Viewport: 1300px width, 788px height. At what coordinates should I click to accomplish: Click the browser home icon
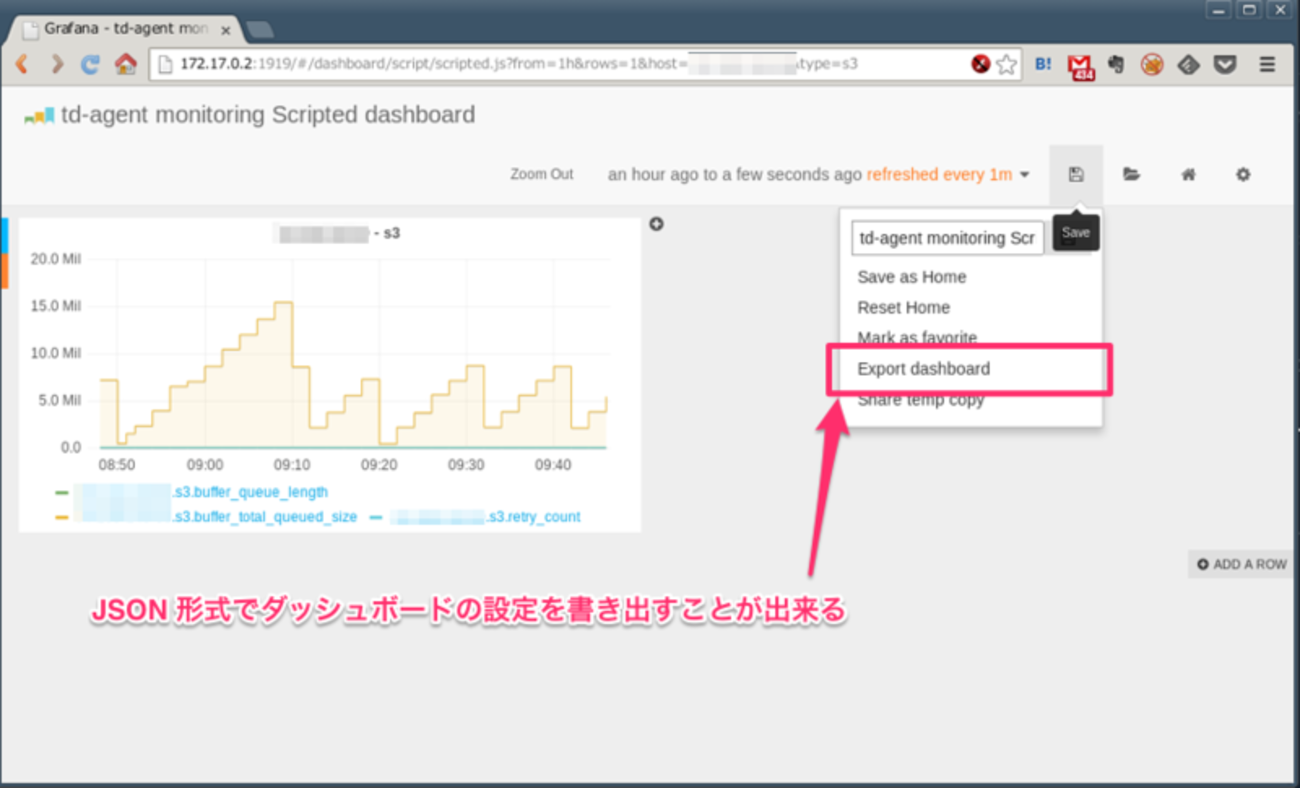tap(125, 65)
